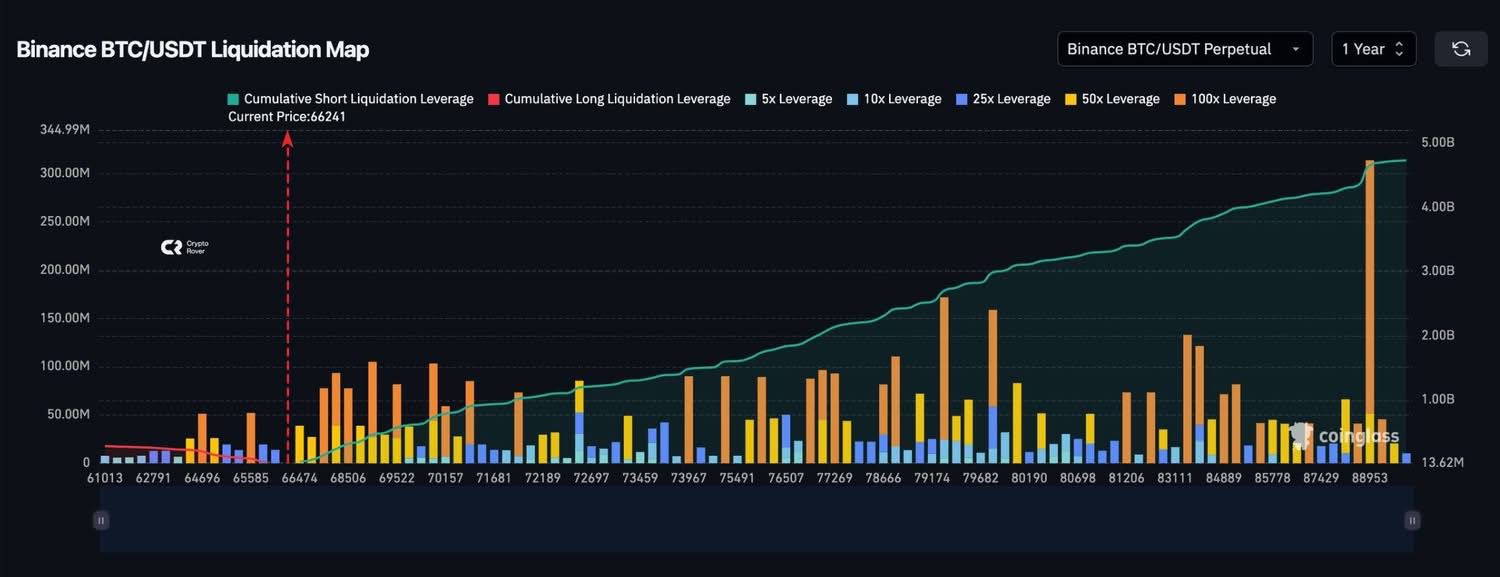
Task: Toggle Cumulative Short Liquidation Leverage legend
Action: (351, 99)
